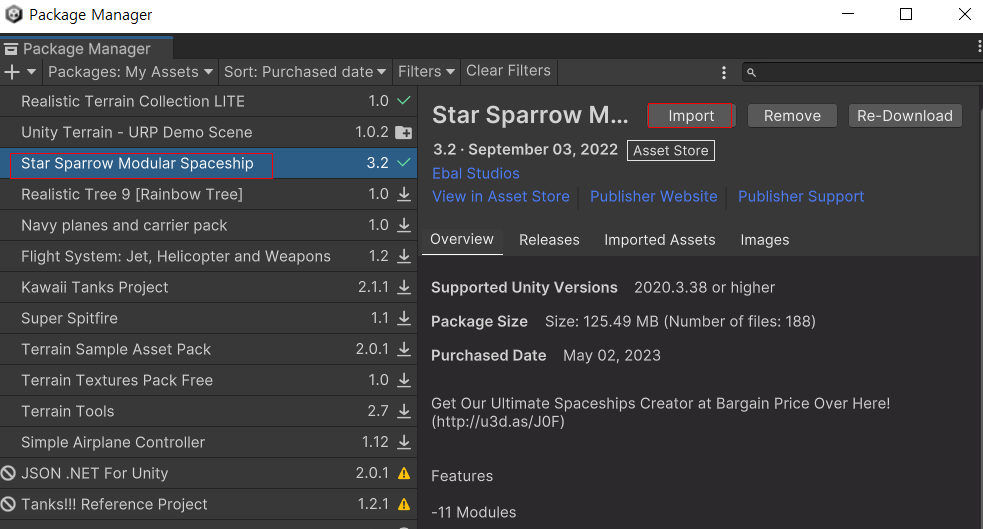Viewport: 983px width, 529px height.
Task: Select Tanks!!! Reference Project package
Action: coord(208,505)
